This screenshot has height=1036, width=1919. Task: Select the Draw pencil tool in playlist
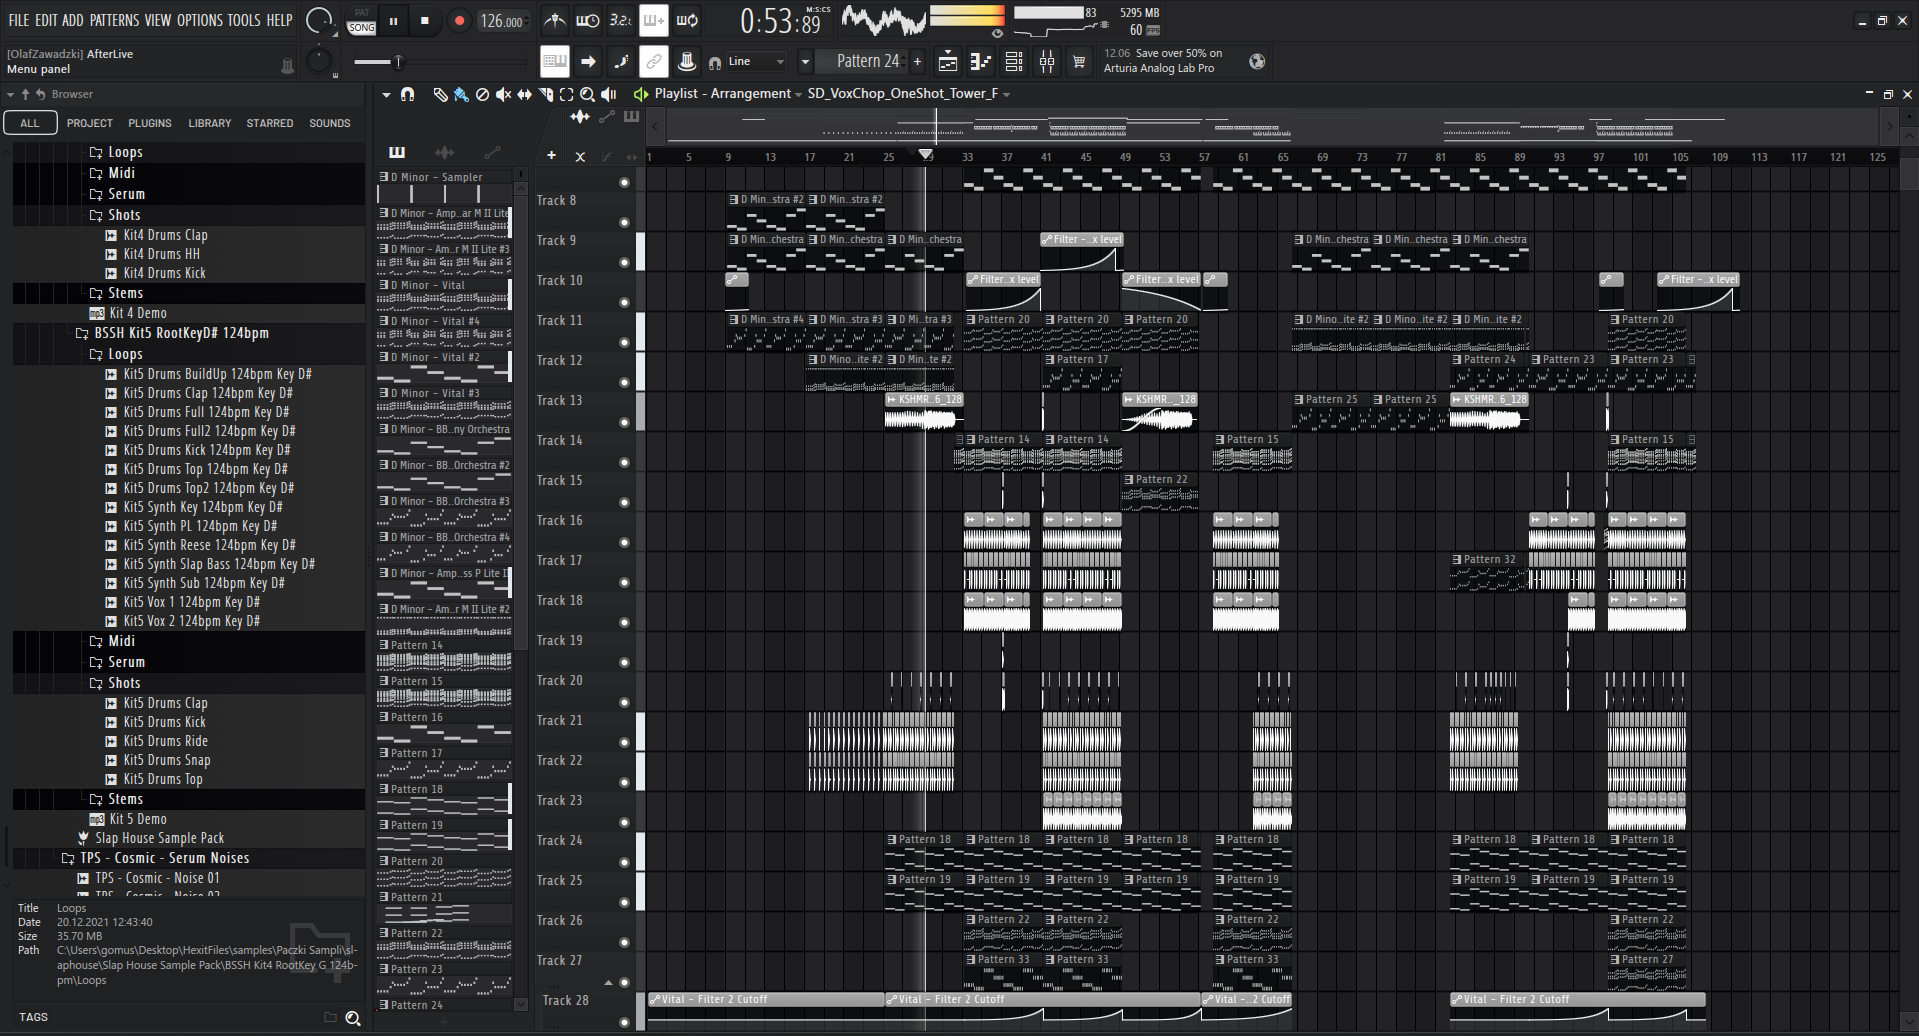(440, 94)
